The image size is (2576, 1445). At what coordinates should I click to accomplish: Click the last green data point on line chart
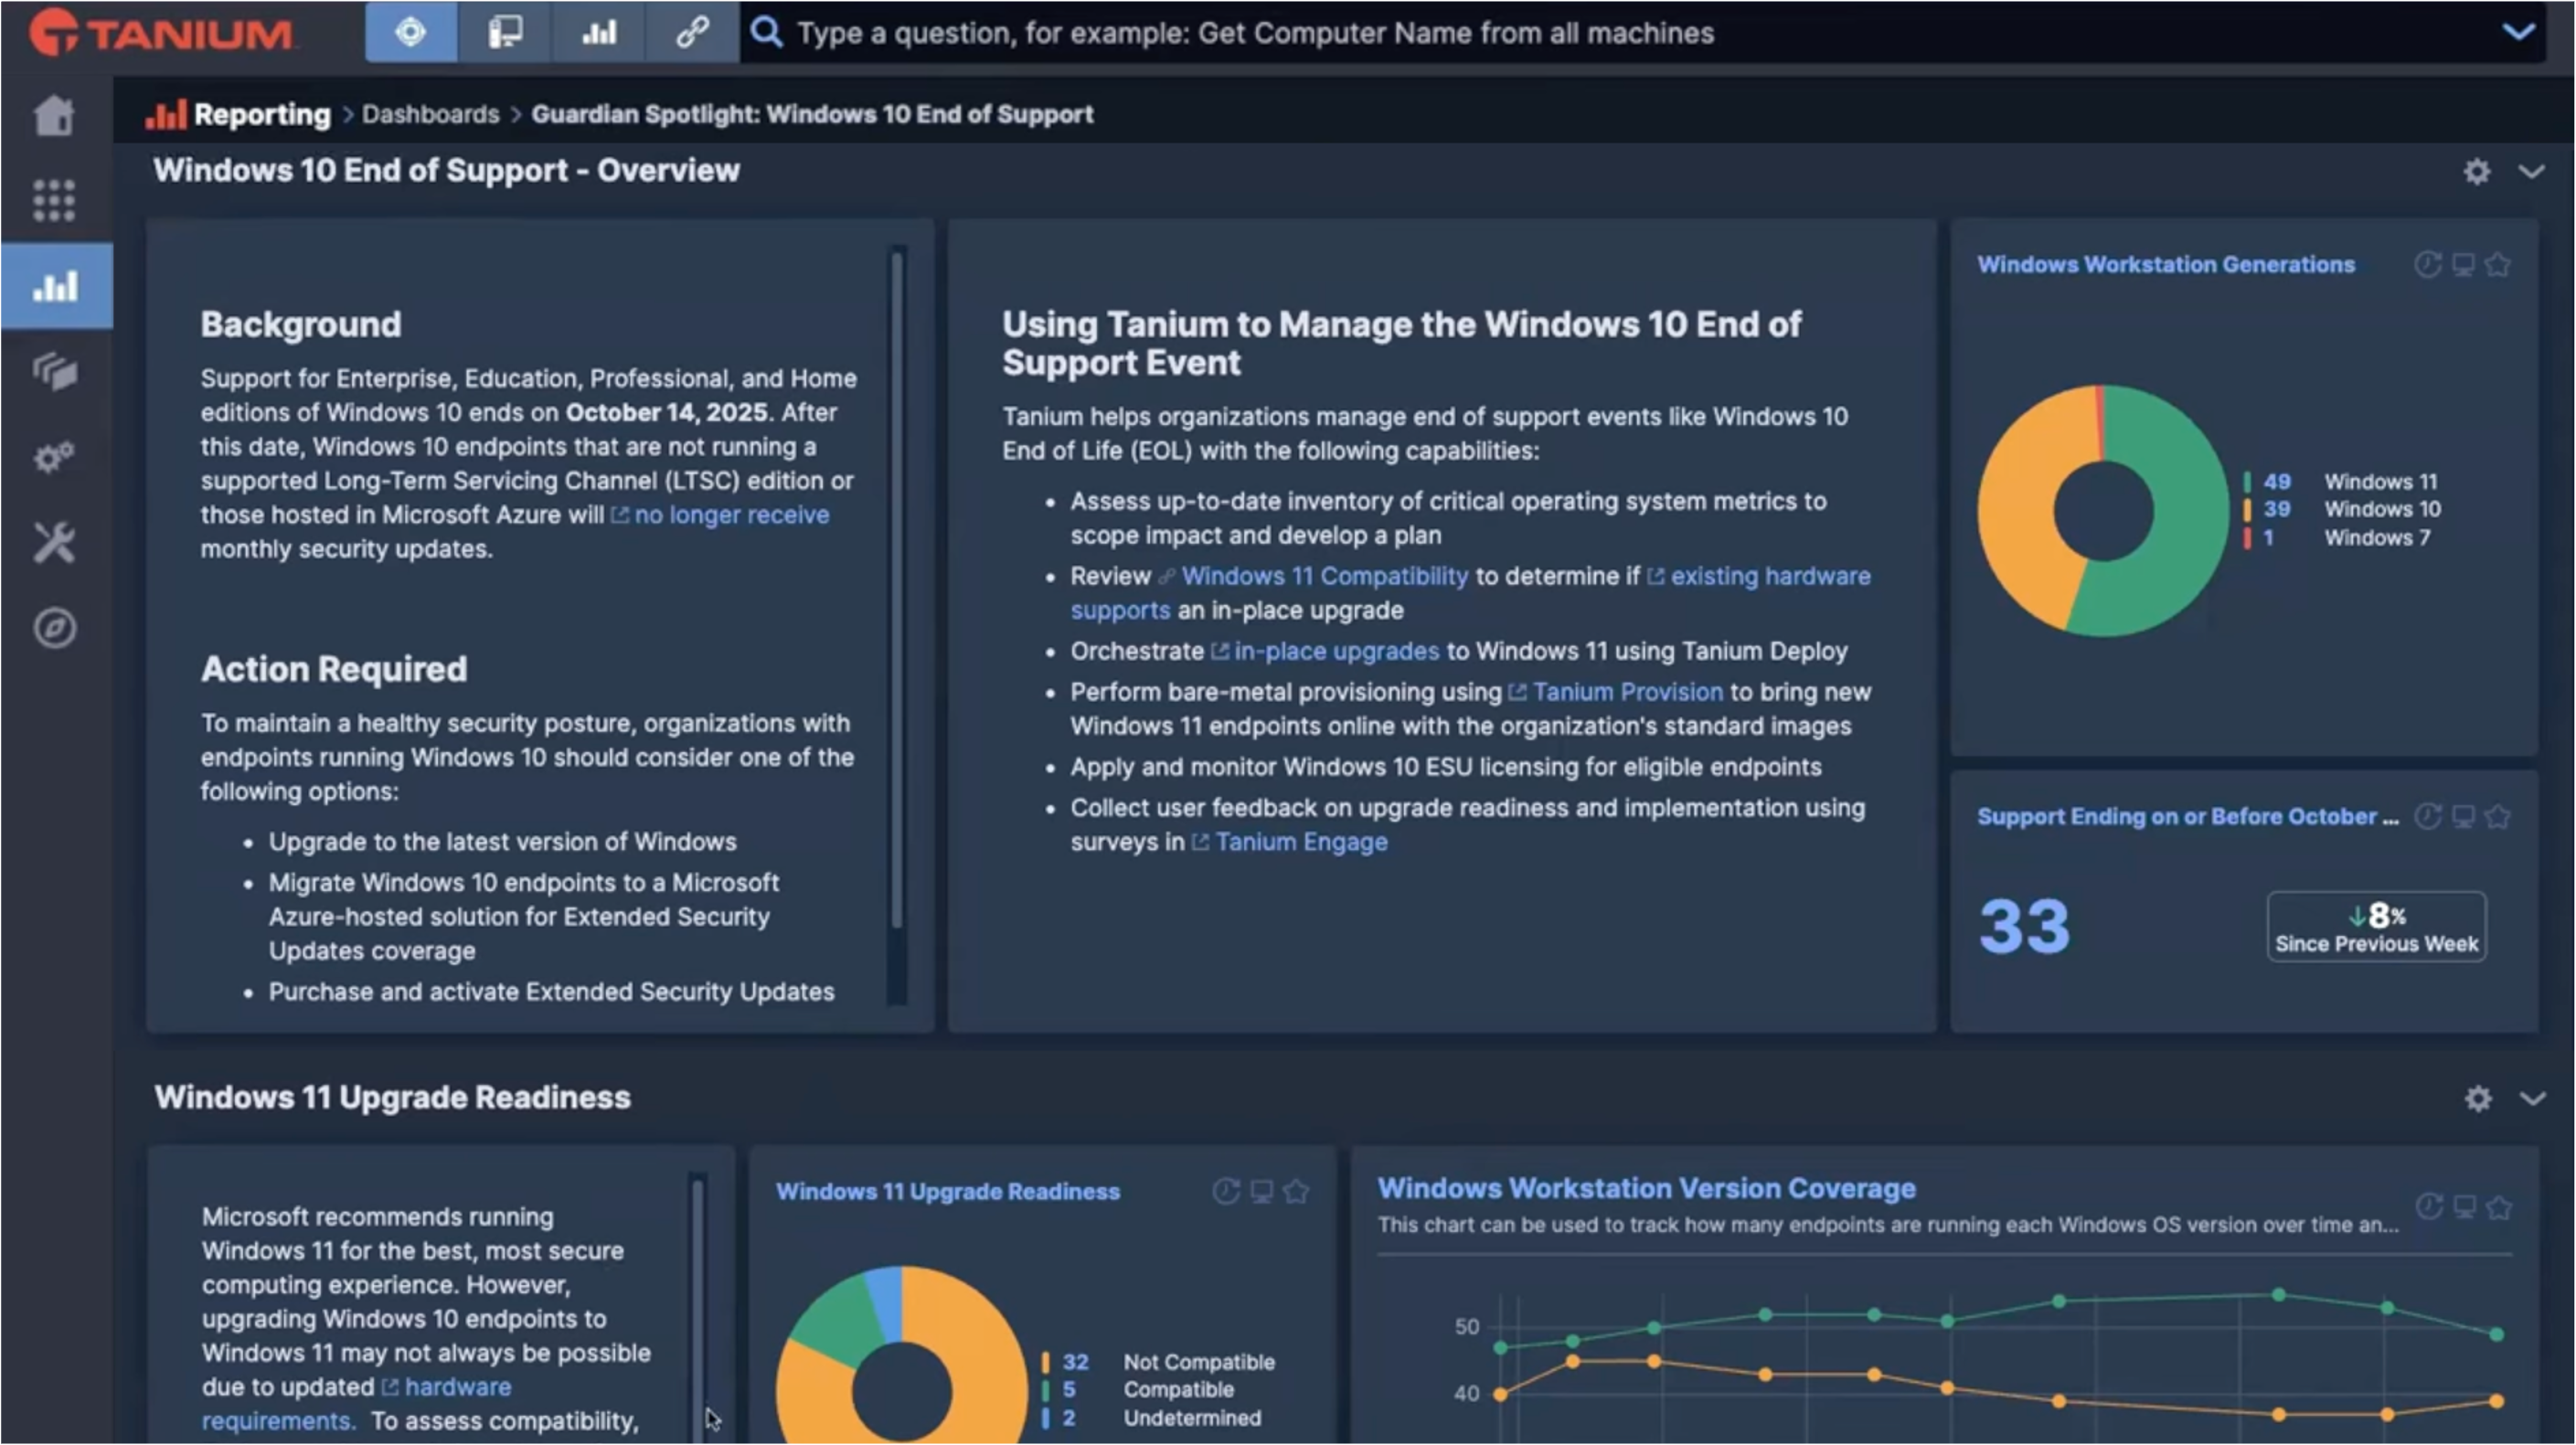pyautogui.click(x=2496, y=1335)
